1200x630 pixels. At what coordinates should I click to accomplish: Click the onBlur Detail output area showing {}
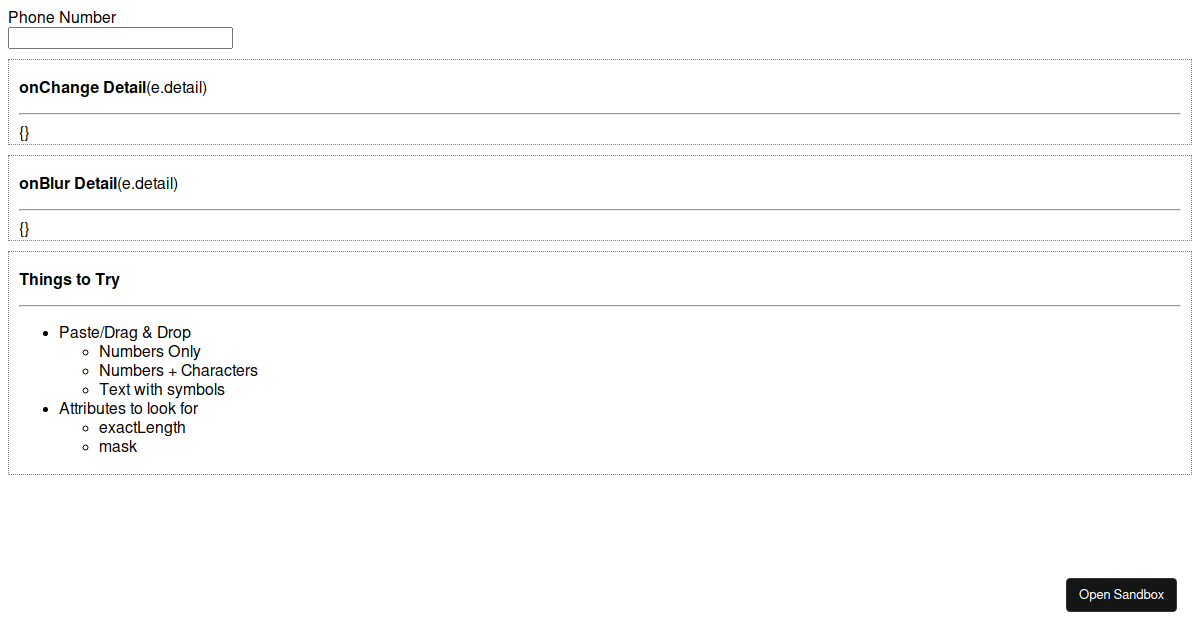[24, 228]
